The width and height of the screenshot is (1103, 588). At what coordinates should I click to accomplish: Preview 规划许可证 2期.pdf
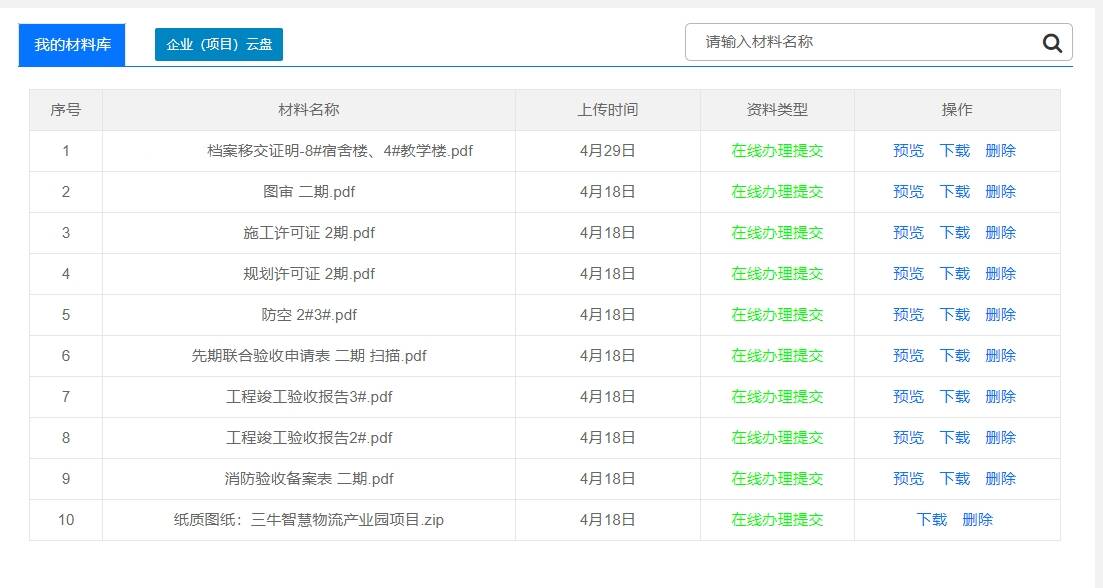point(908,274)
